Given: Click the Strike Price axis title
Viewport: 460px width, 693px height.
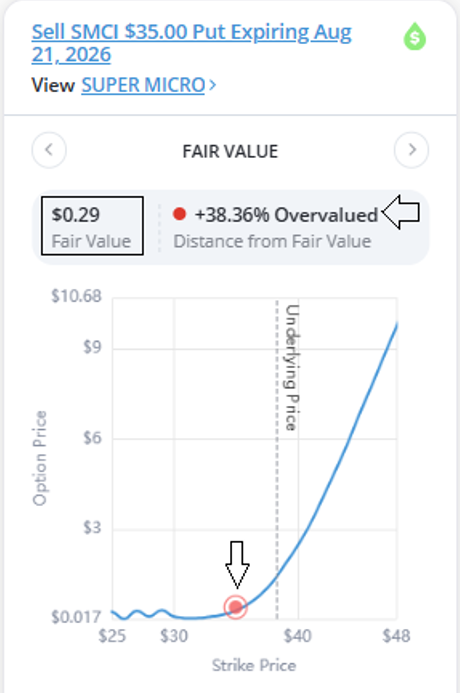Looking at the screenshot, I should click(x=254, y=665).
